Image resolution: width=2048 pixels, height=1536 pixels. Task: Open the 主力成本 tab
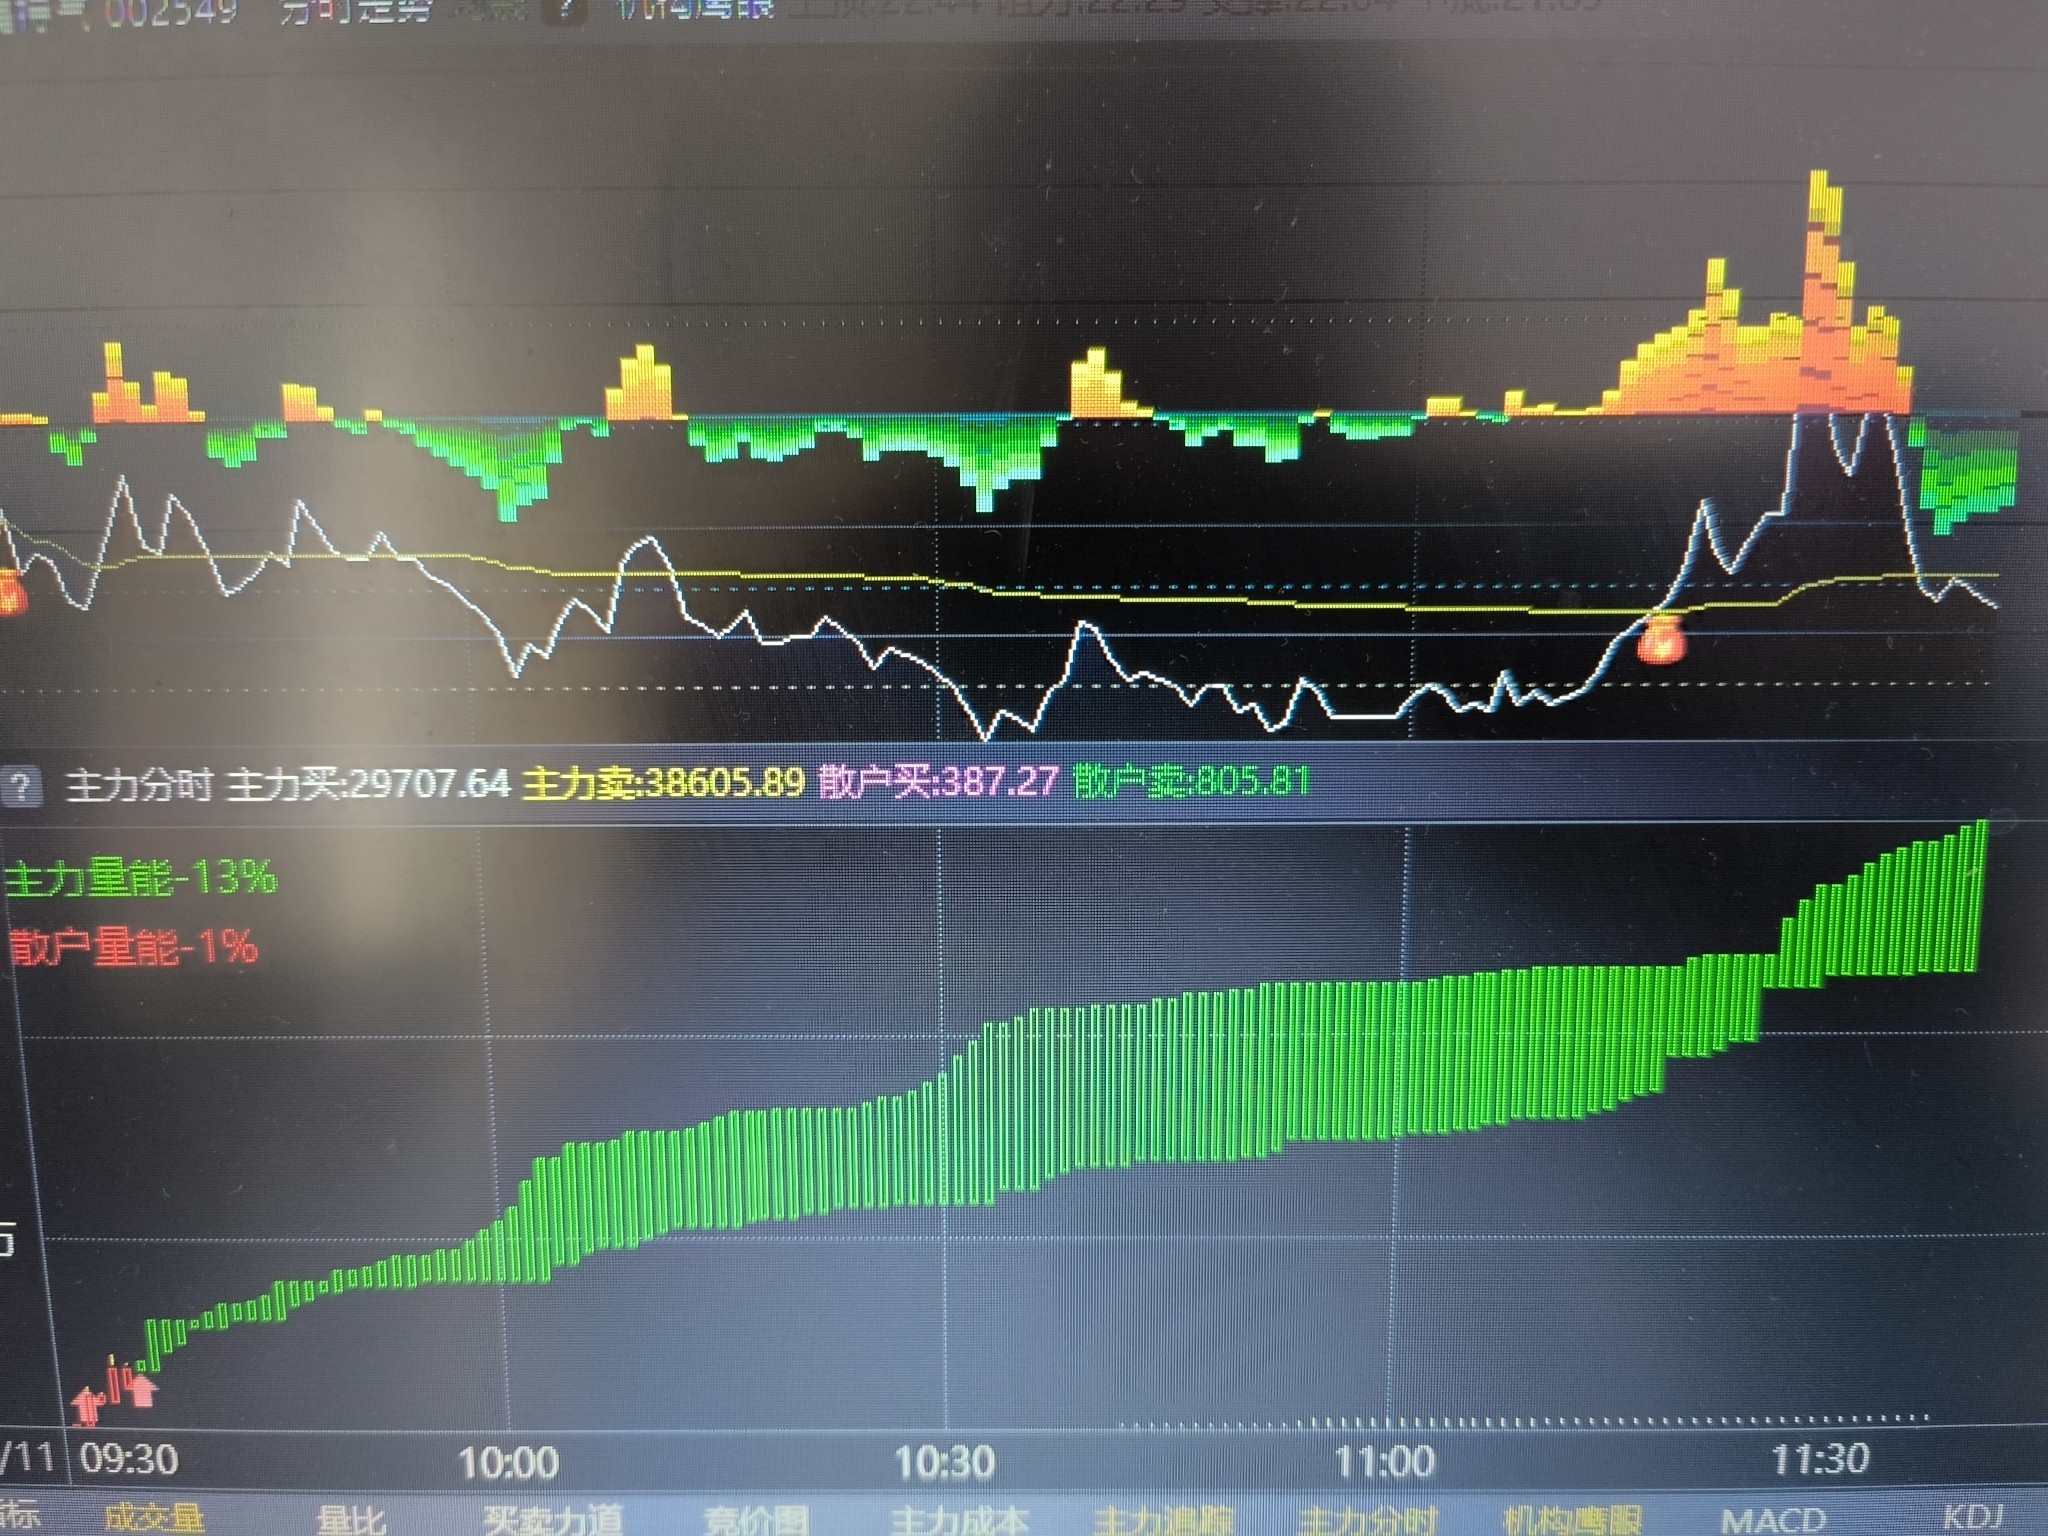click(x=959, y=1520)
